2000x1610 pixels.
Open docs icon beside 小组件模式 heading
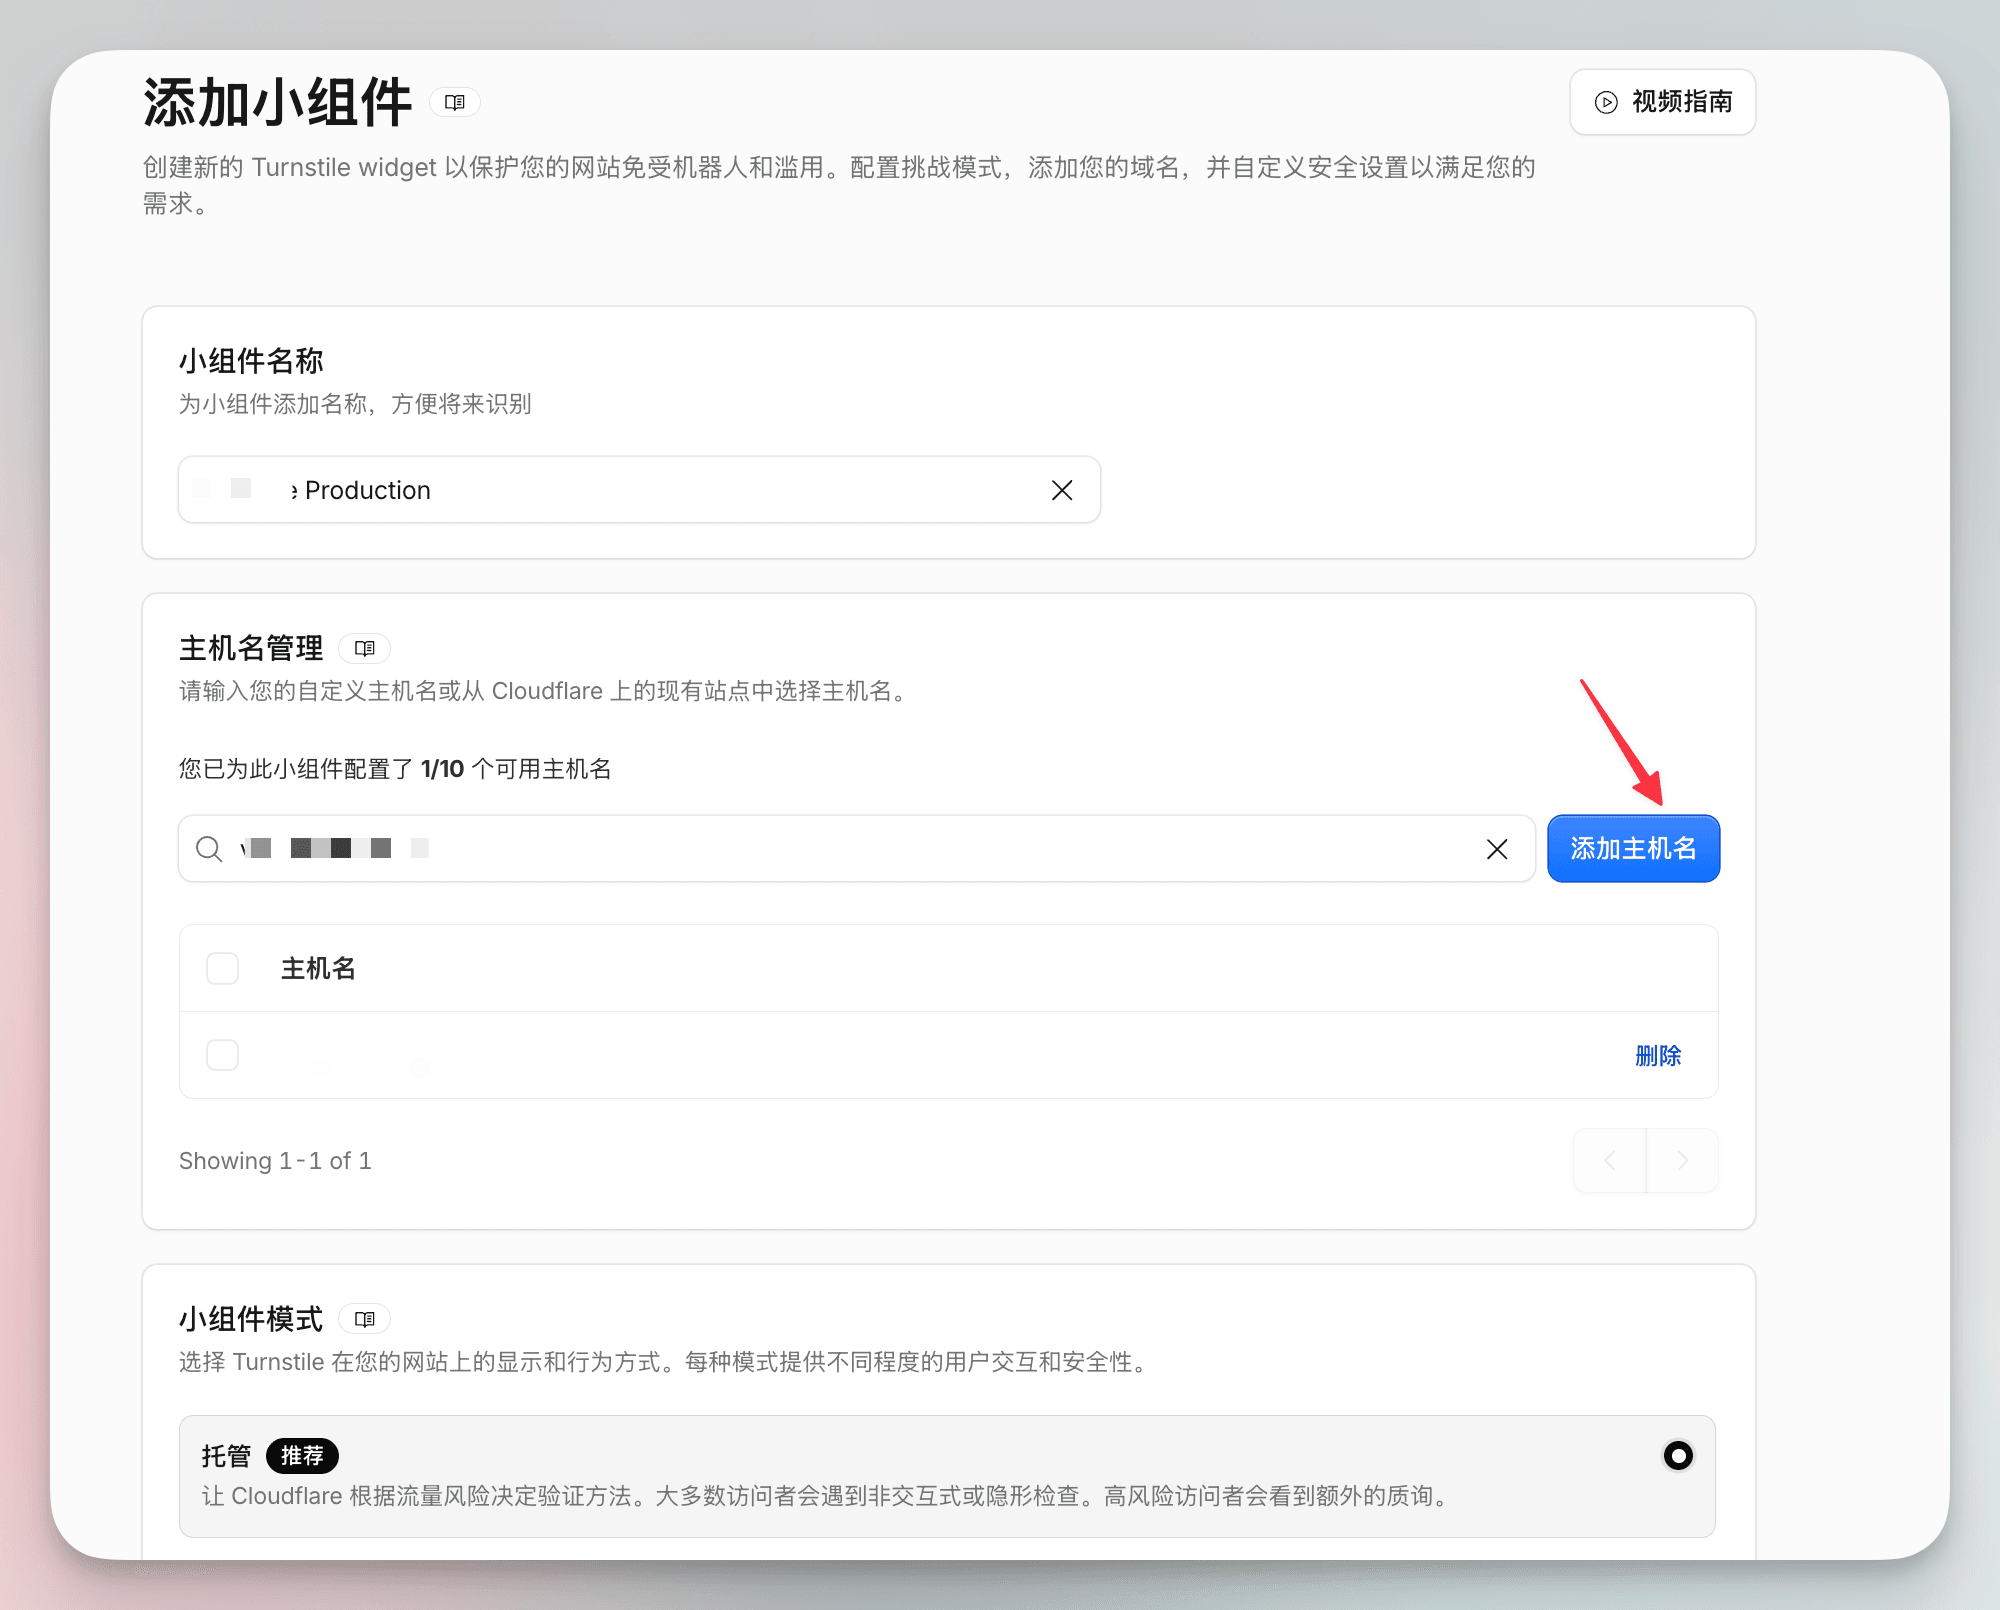[x=365, y=1319]
